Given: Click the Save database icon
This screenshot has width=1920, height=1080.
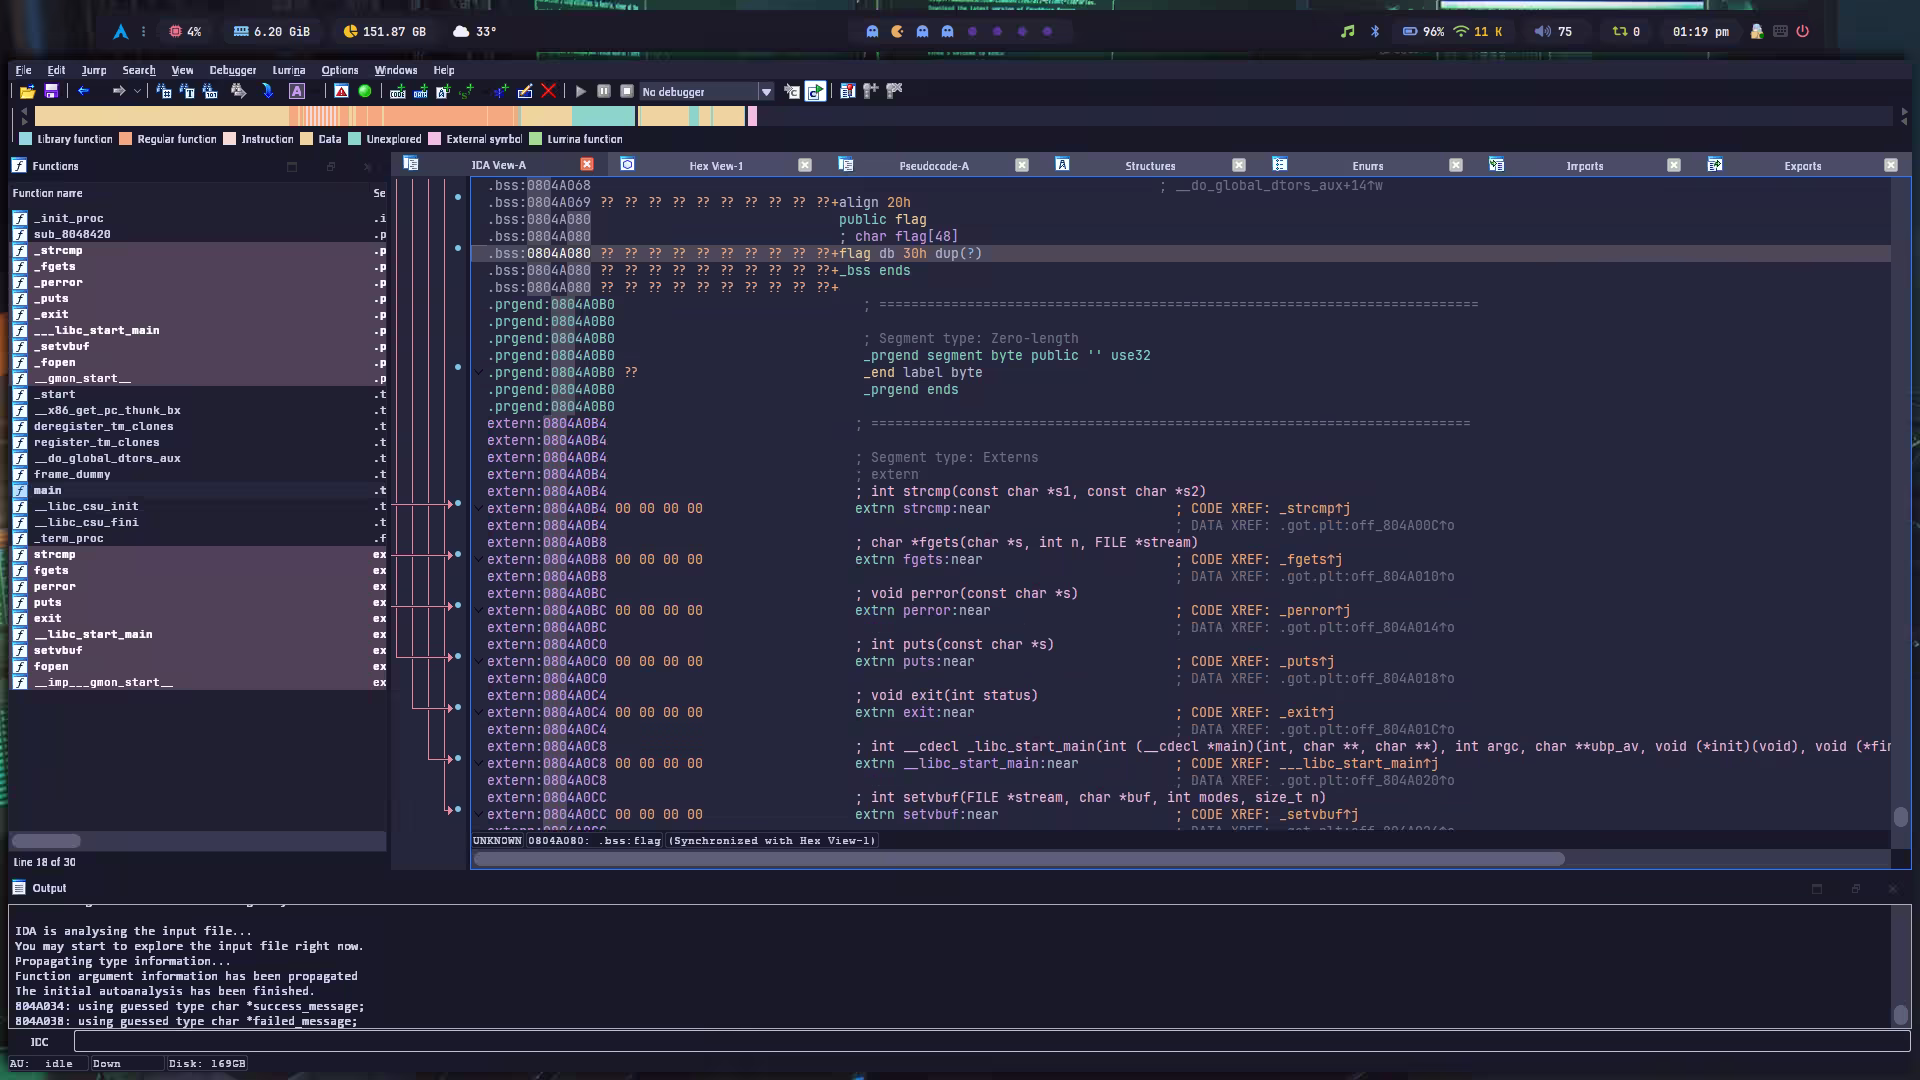Looking at the screenshot, I should pos(51,91).
